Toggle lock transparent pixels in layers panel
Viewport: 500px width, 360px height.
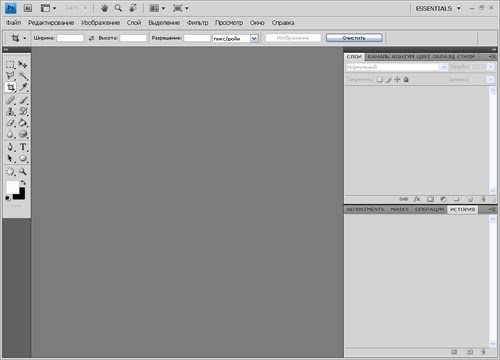(x=380, y=79)
